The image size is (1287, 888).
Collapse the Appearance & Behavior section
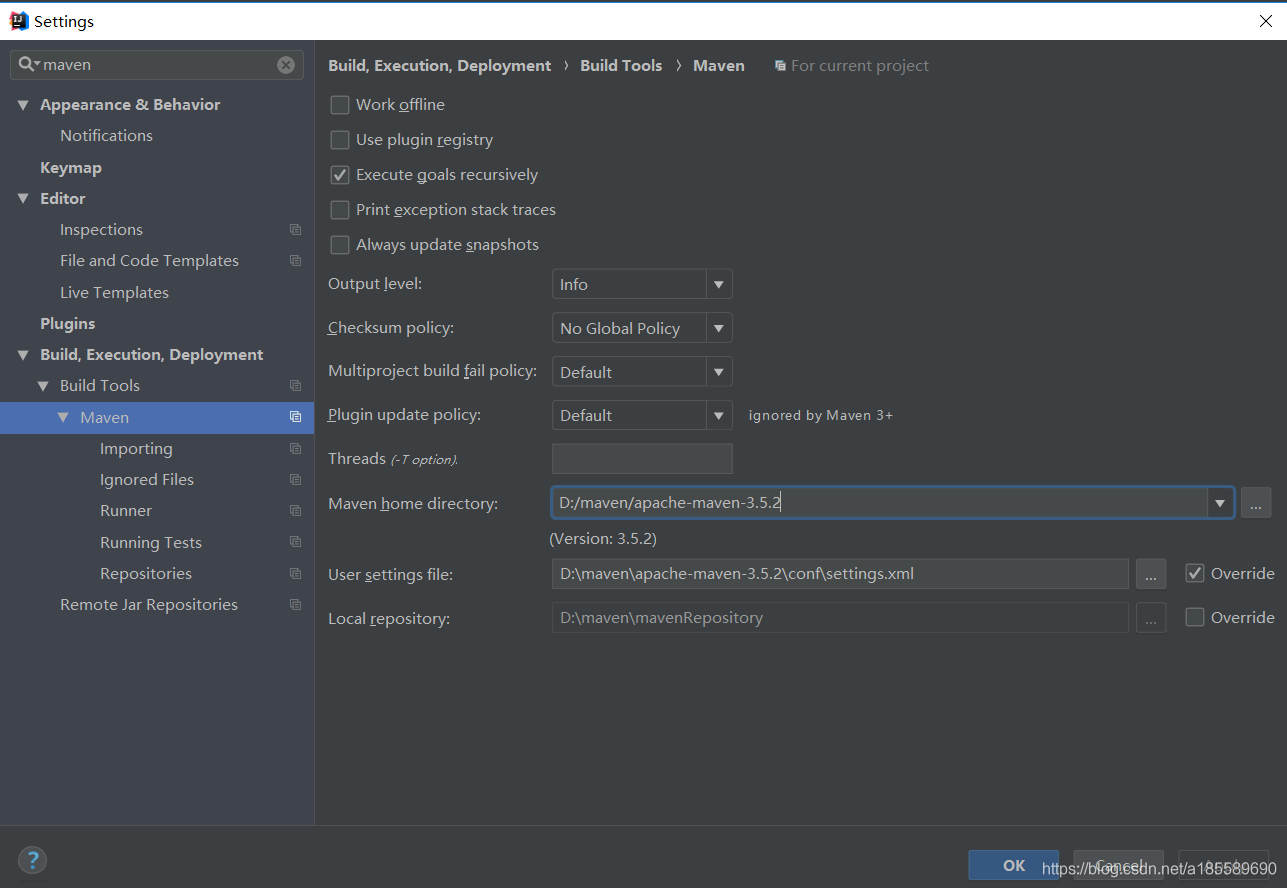pos(23,105)
